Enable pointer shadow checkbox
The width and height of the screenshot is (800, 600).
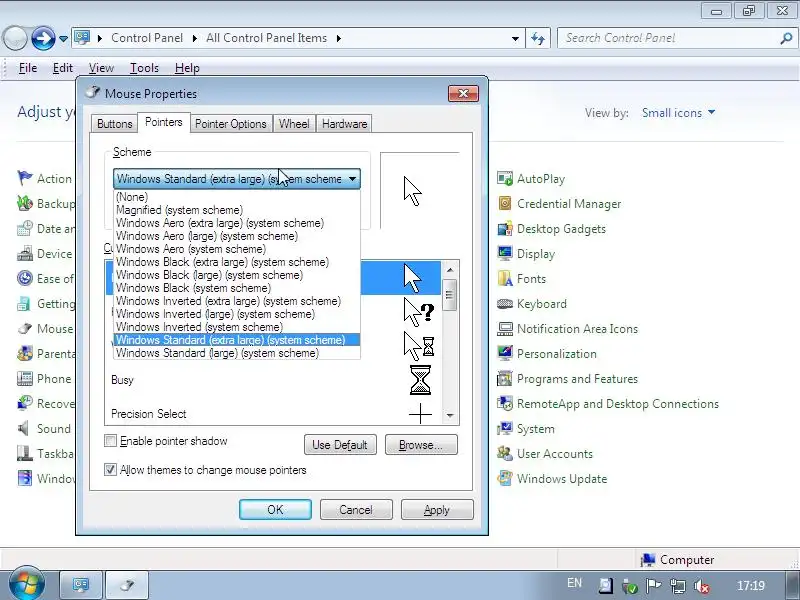[110, 441]
